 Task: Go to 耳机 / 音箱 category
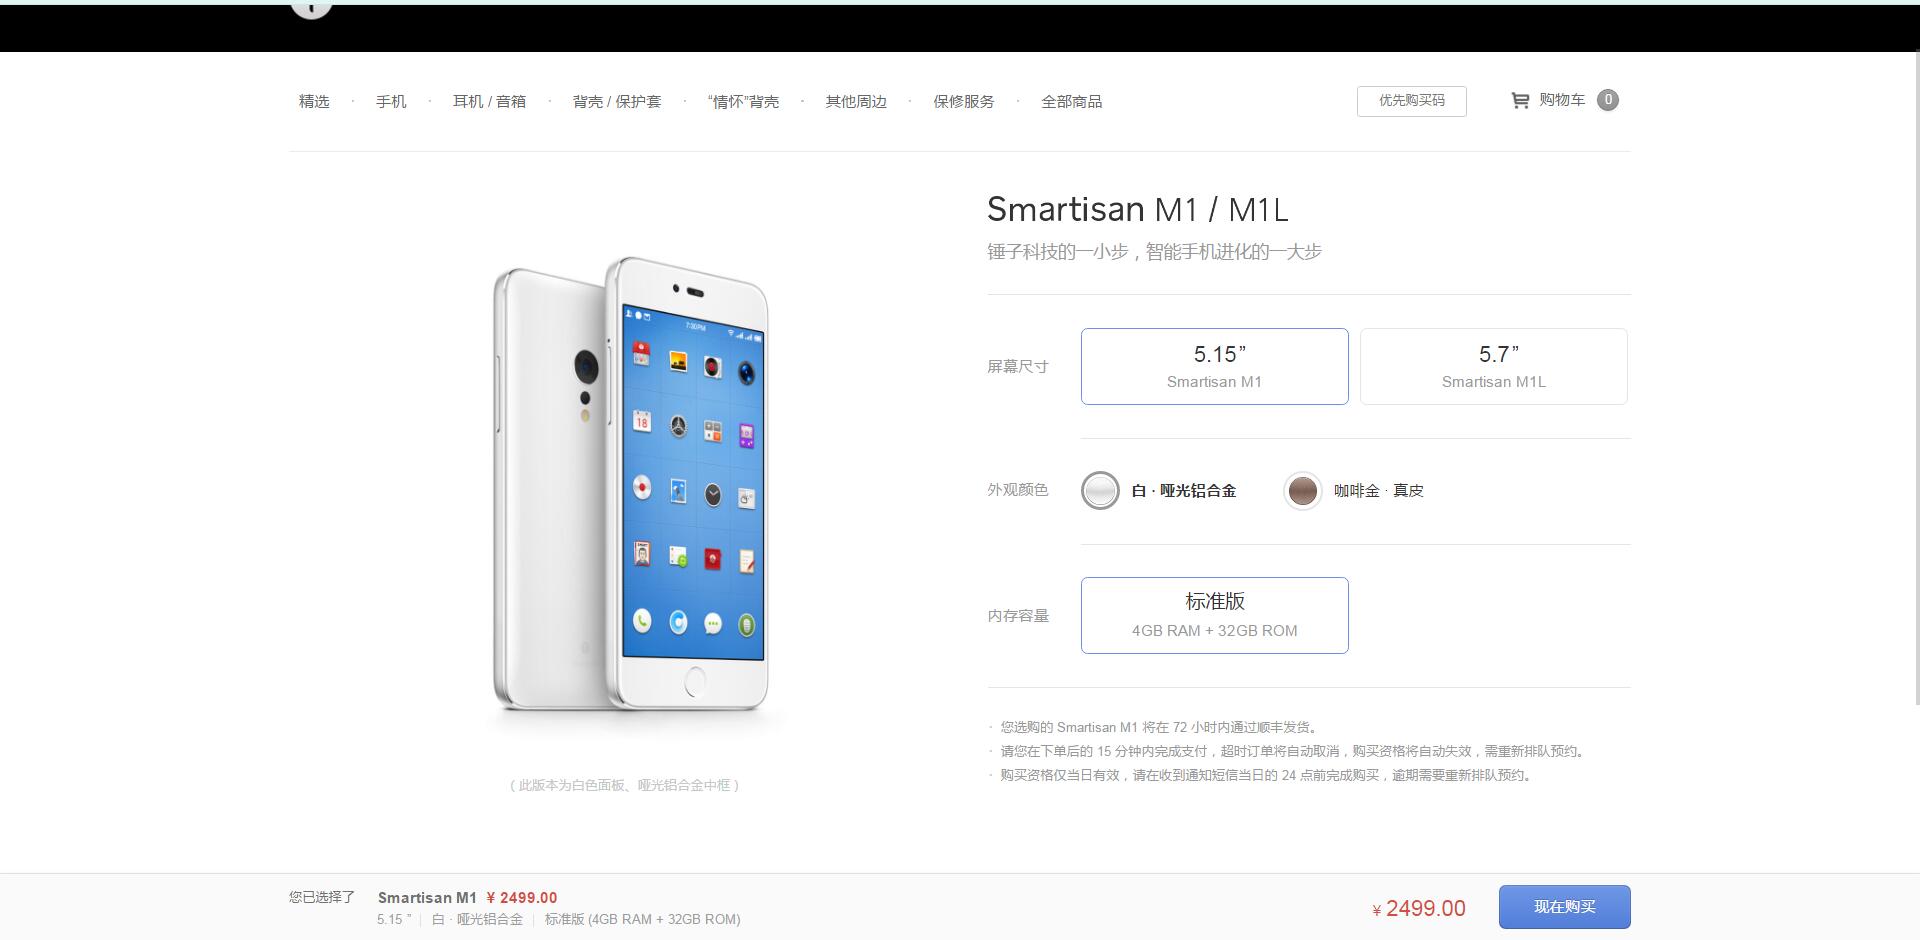[489, 101]
